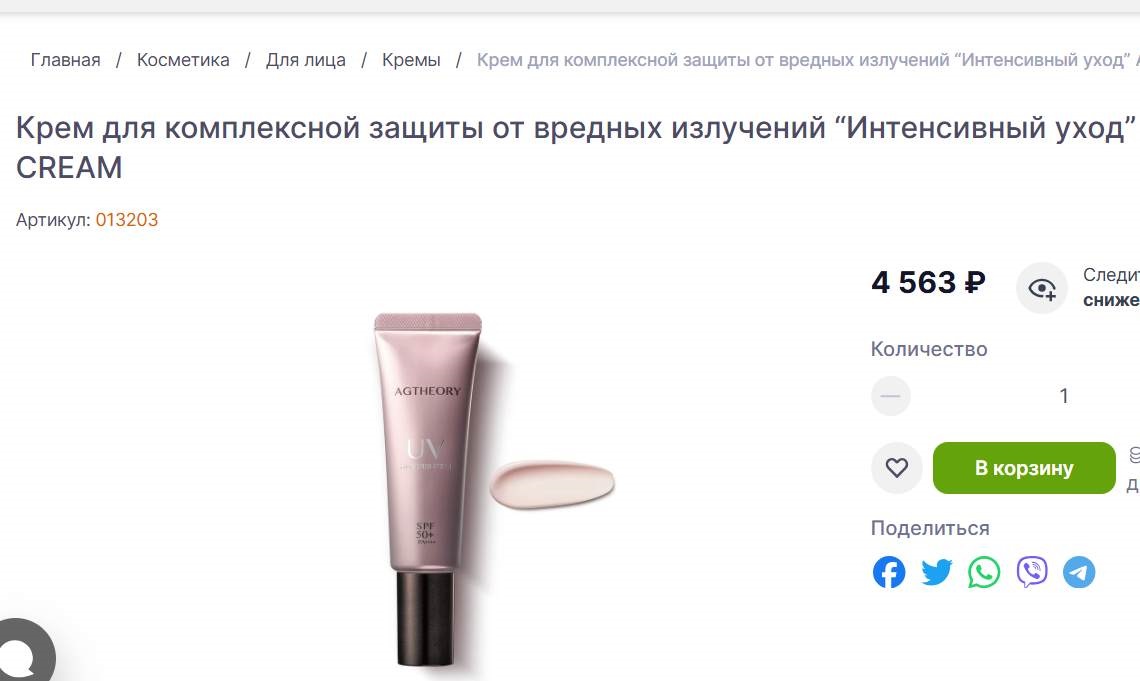
Task: Click the price-drop tracking link text
Action: 1111,288
